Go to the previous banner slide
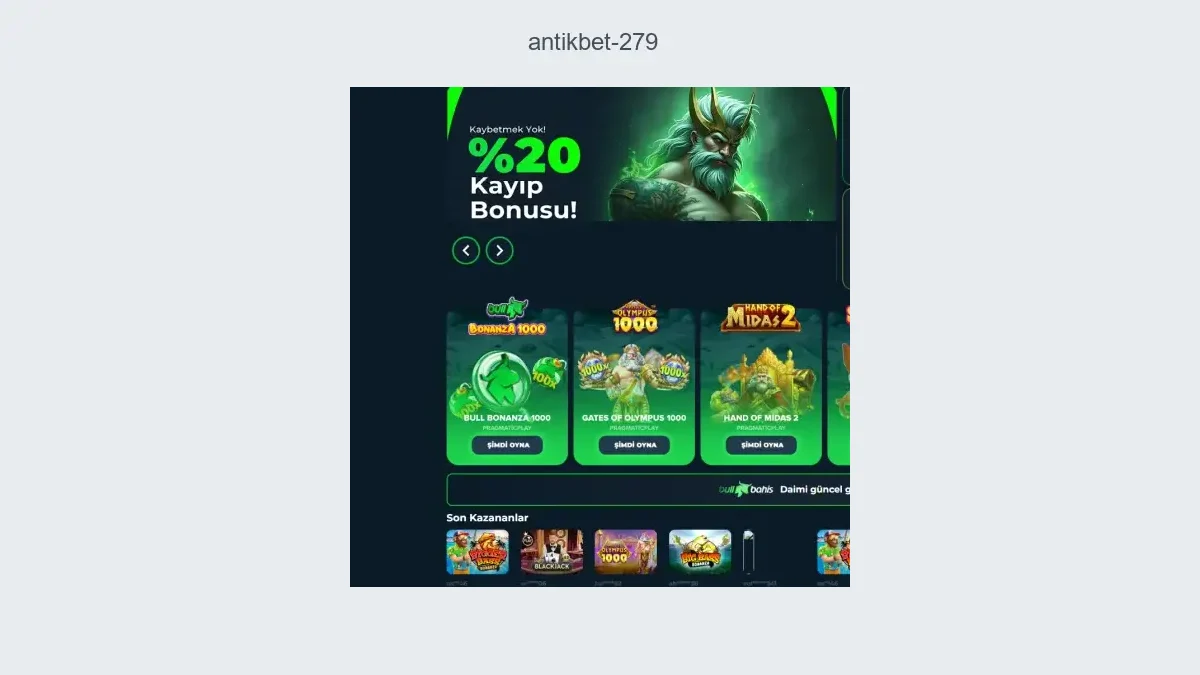The image size is (1200, 675). pyautogui.click(x=466, y=250)
